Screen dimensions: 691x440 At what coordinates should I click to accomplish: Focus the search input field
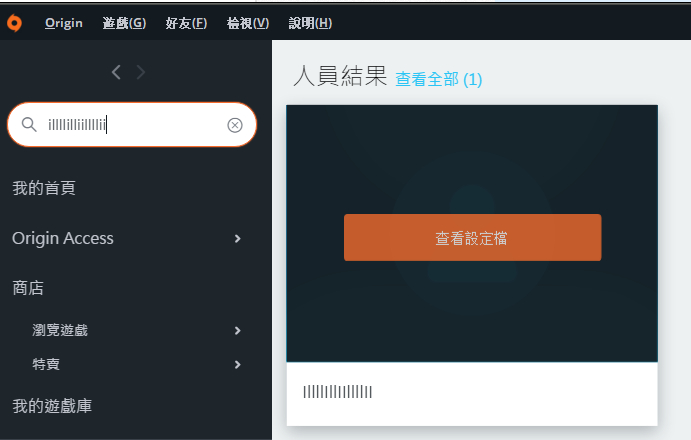(x=132, y=125)
